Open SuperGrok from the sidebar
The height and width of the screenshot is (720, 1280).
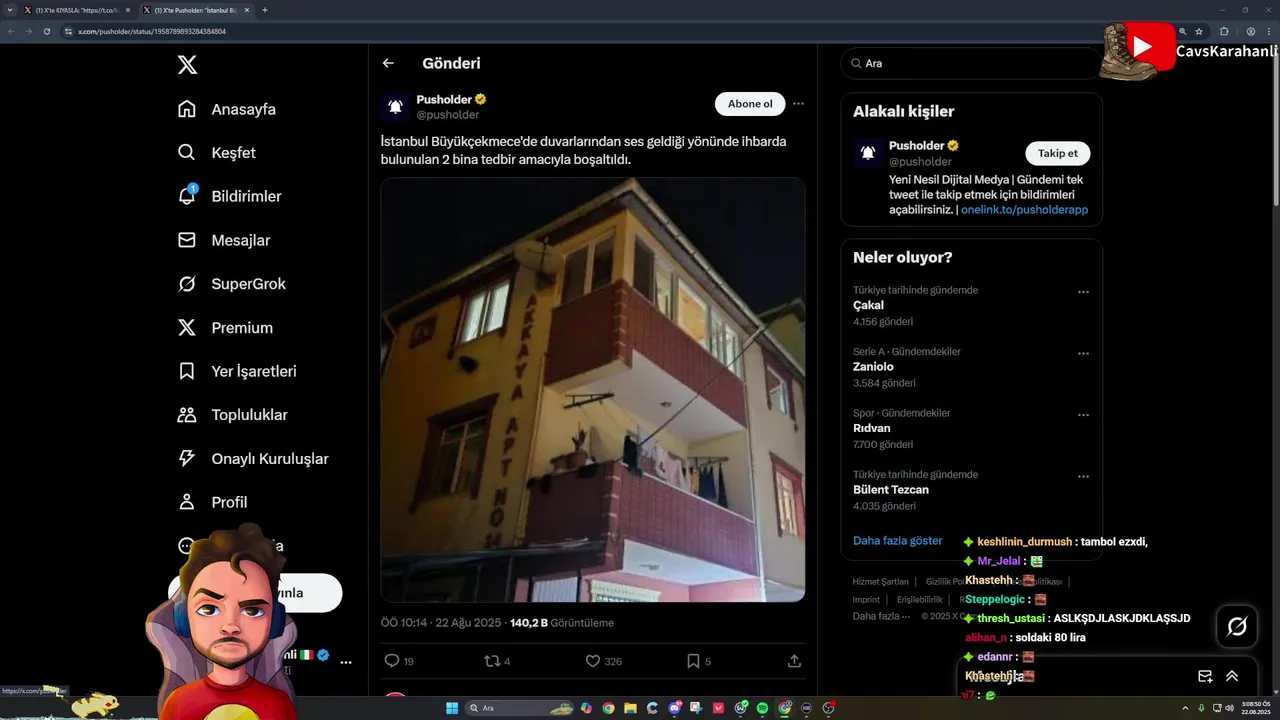[x=231, y=284]
